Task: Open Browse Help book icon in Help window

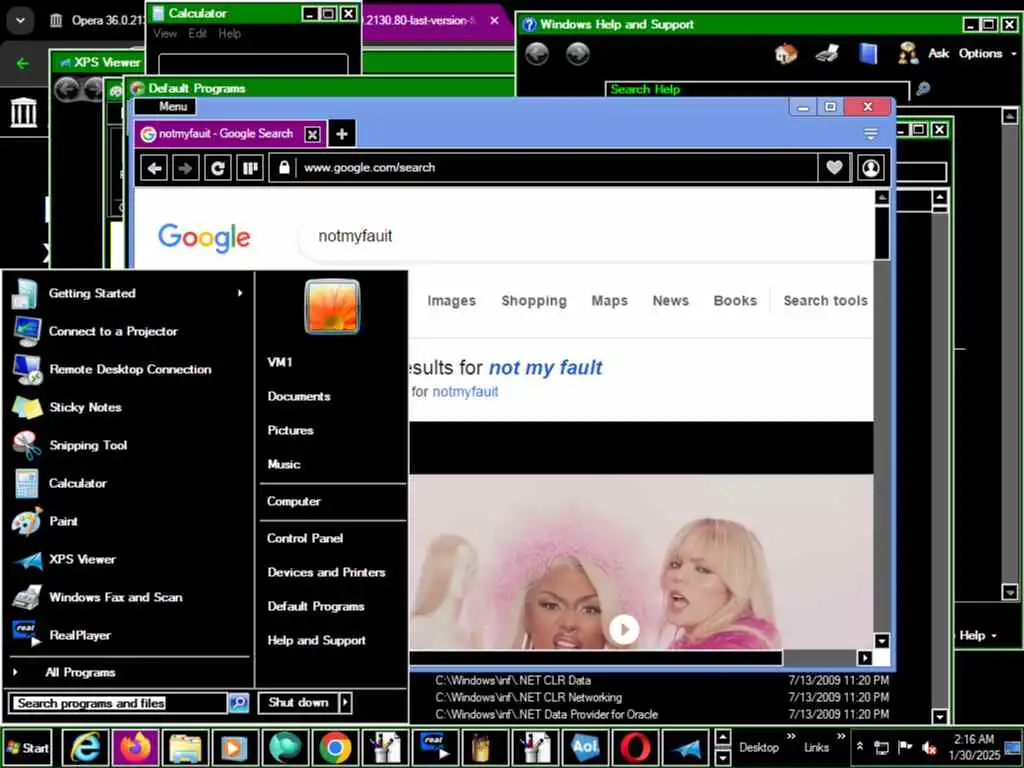Action: [x=868, y=54]
